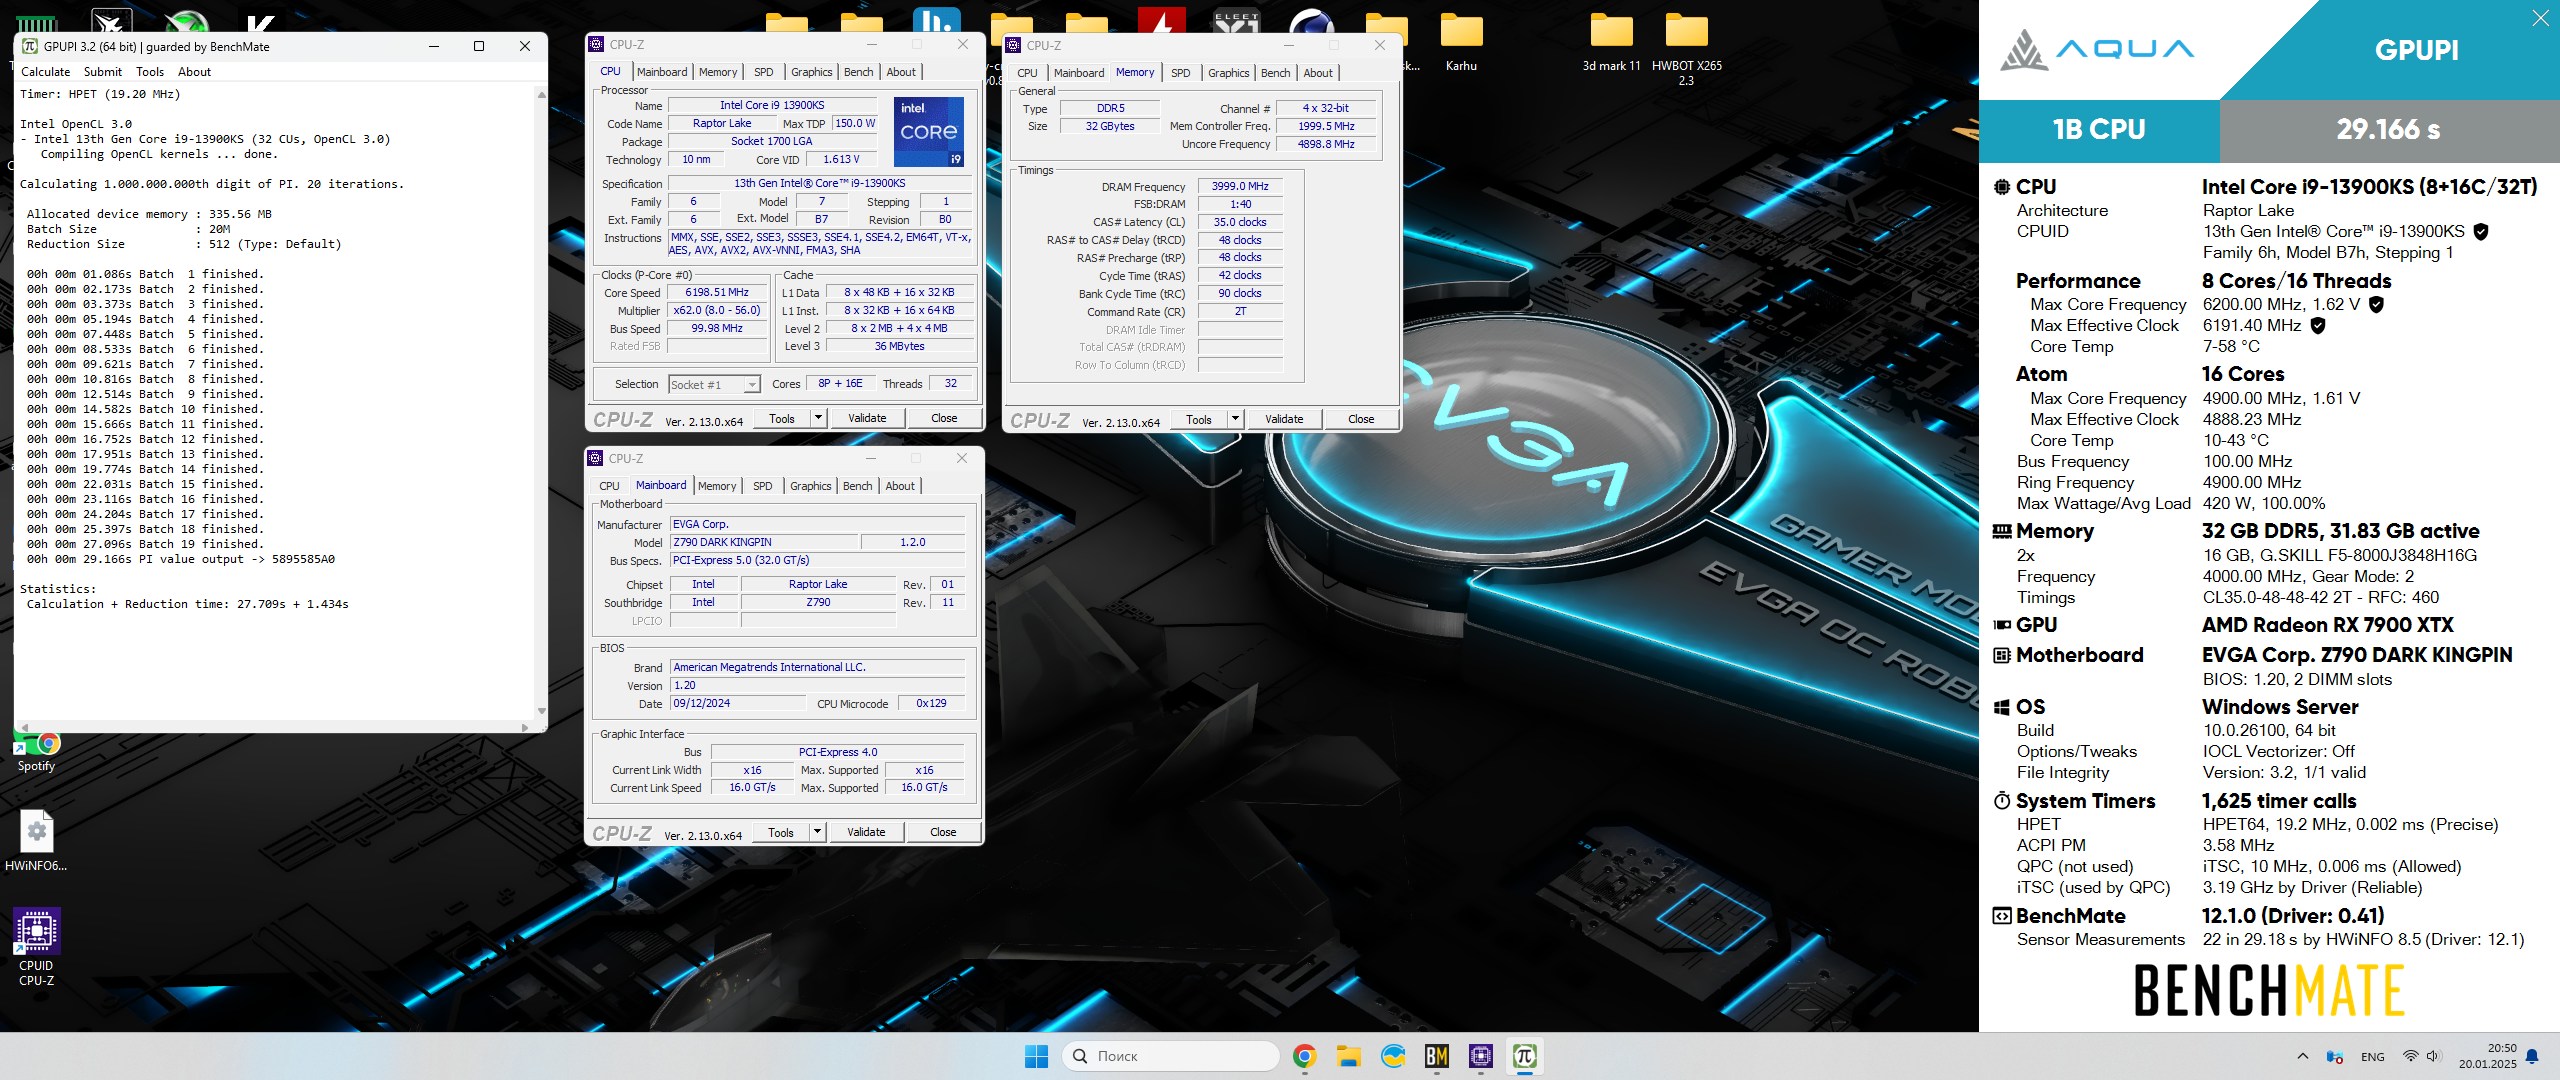Open Calculate menu in GPUPI
The width and height of the screenshot is (2560, 1080).
46,72
